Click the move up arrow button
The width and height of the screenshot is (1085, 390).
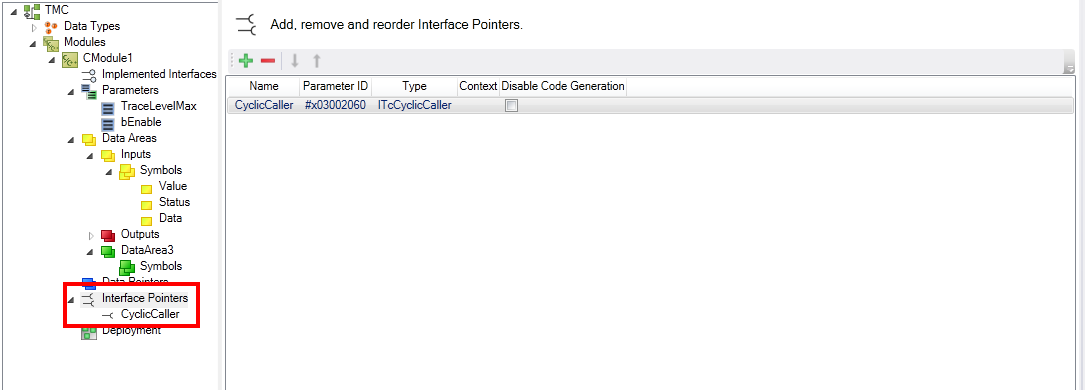pos(317,61)
